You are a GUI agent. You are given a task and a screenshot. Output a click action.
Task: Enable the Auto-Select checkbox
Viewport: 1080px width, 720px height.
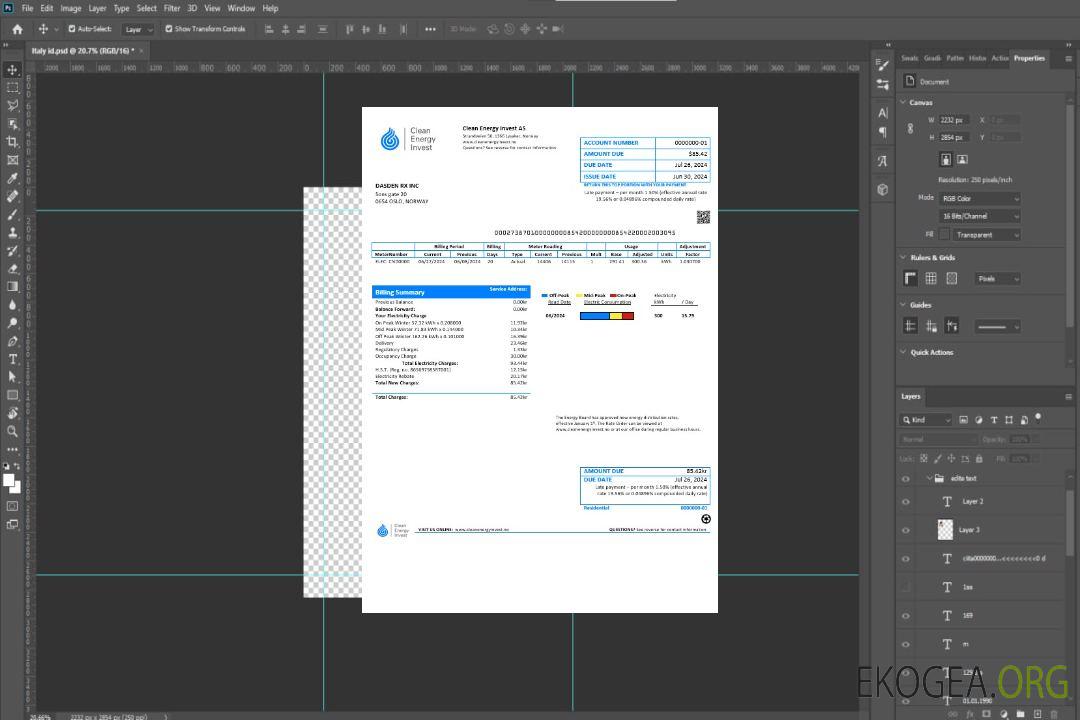[71, 29]
